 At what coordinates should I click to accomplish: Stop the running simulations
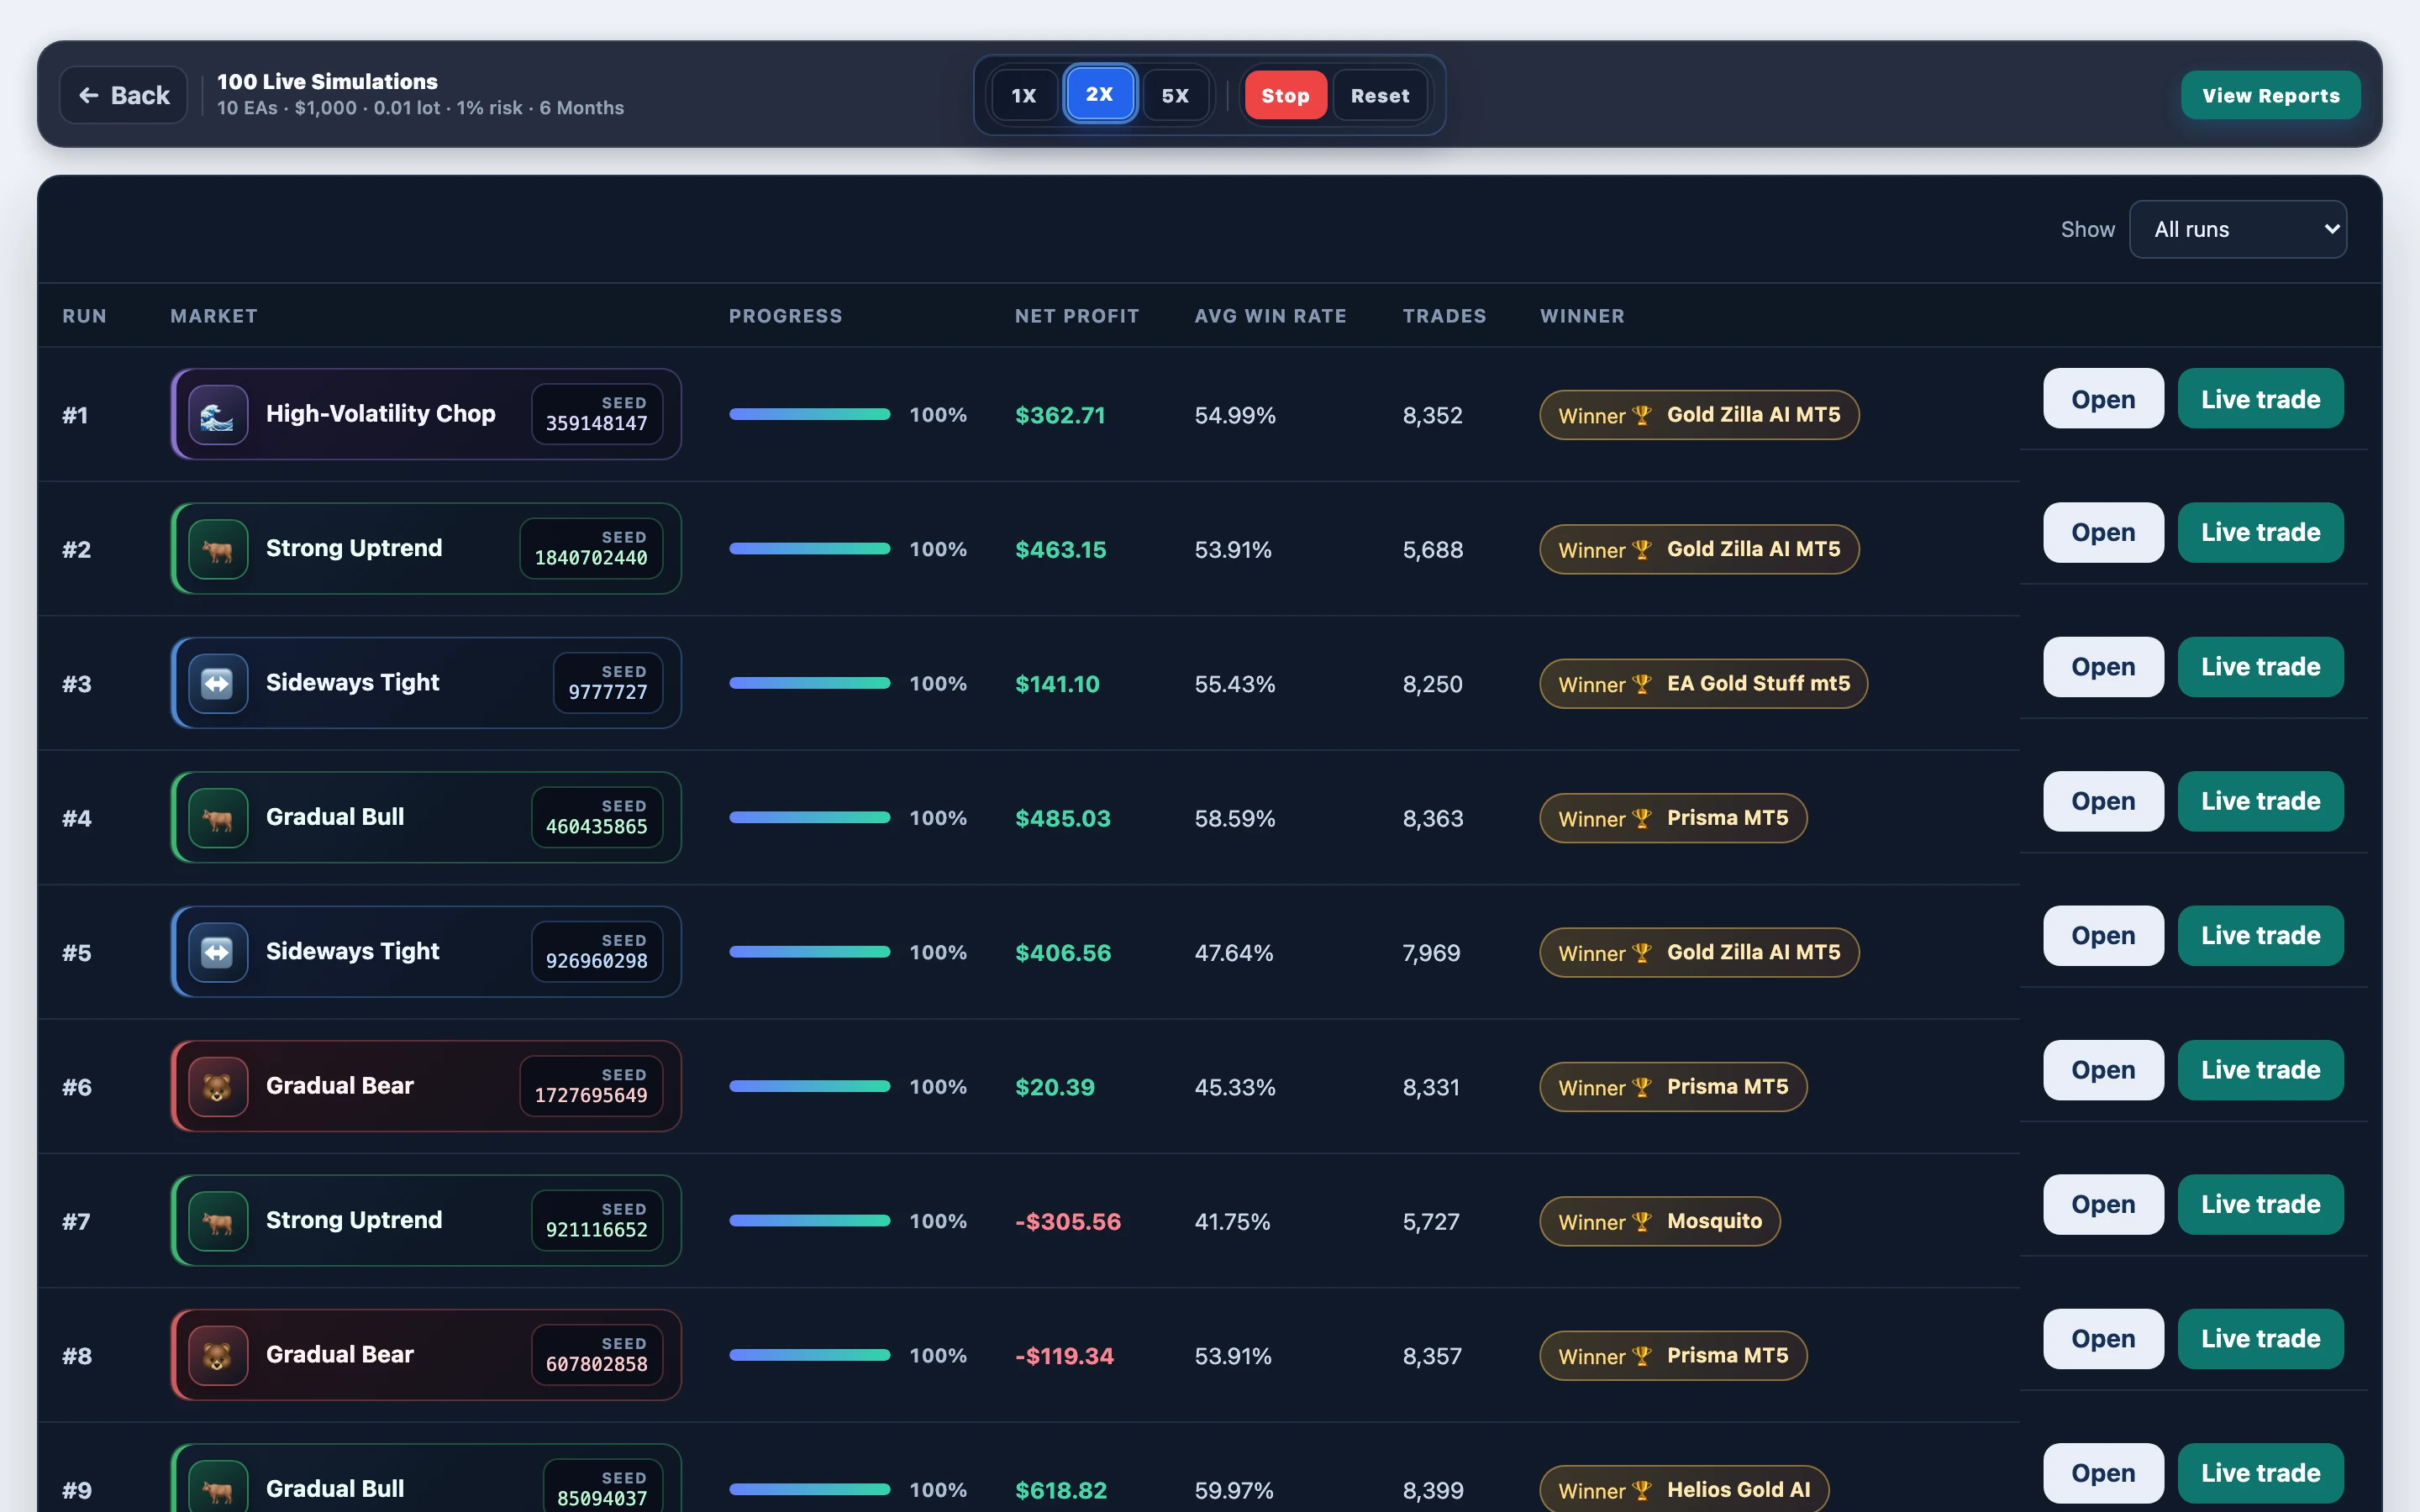click(x=1285, y=95)
